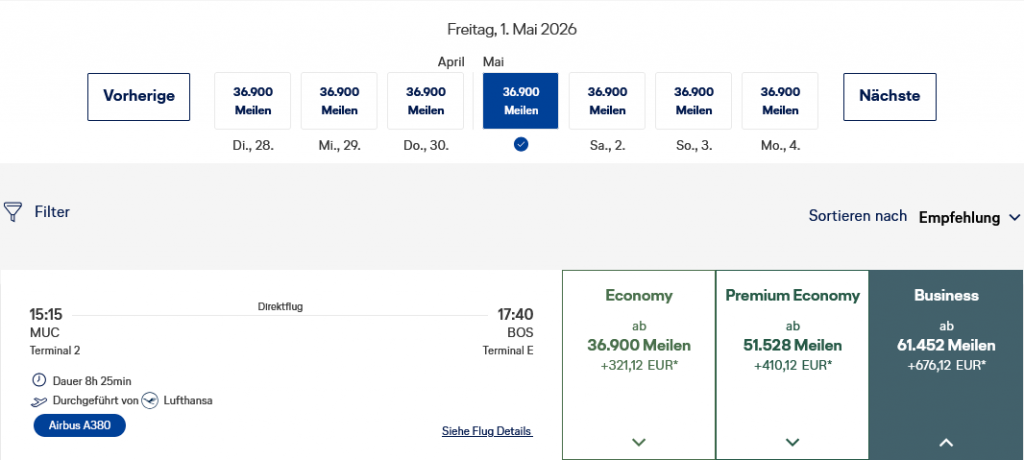Choose Mo., 4. date tile

pos(779,101)
